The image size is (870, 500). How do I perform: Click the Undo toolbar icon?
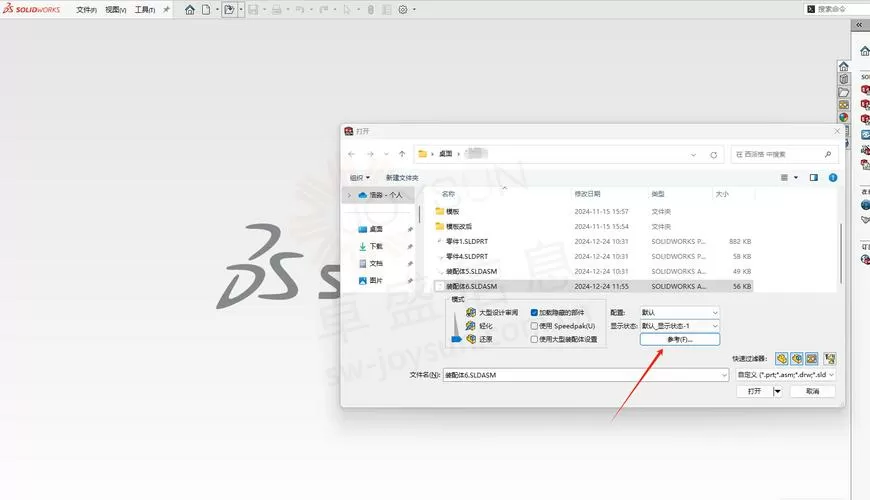(300, 9)
